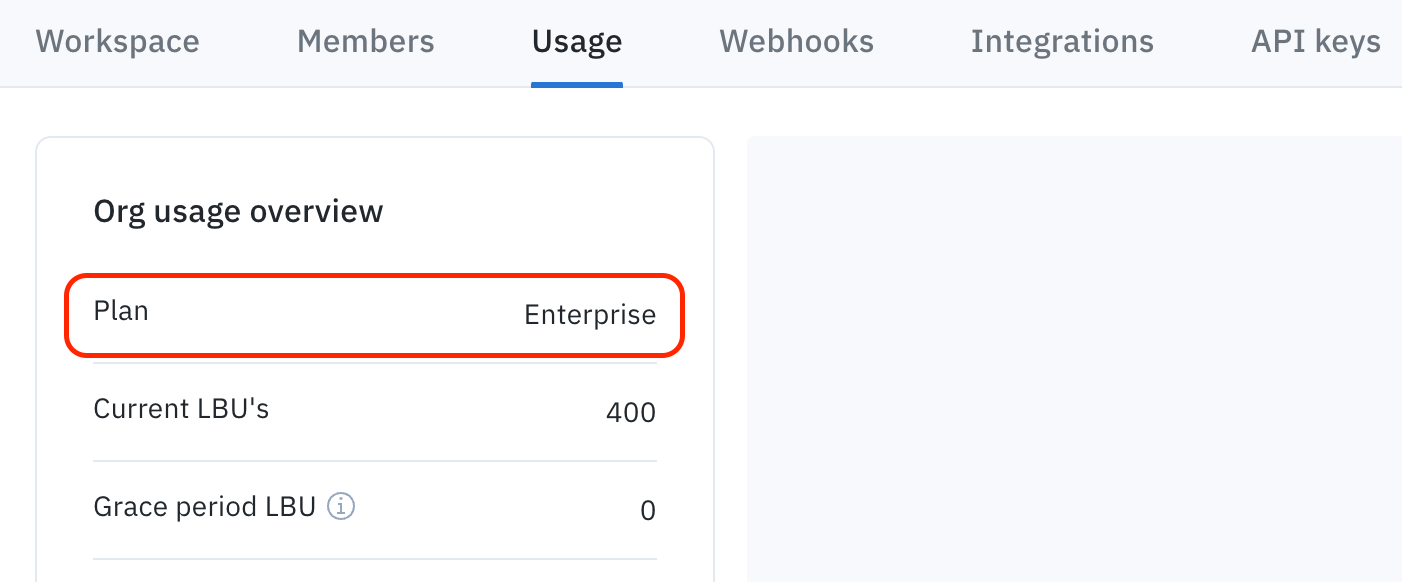The width and height of the screenshot is (1402, 582).
Task: Click the blue underline beneath Usage tab
Action: 577,84
